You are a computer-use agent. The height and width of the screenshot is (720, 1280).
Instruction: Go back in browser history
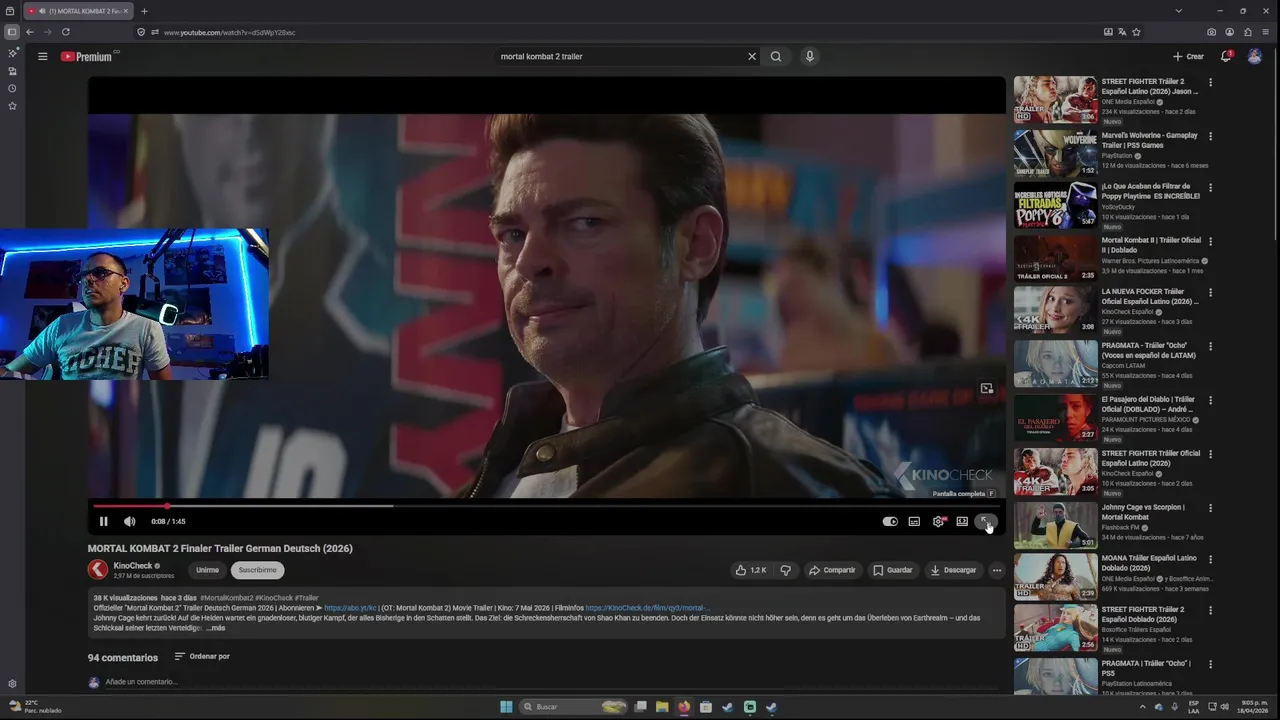click(x=29, y=32)
